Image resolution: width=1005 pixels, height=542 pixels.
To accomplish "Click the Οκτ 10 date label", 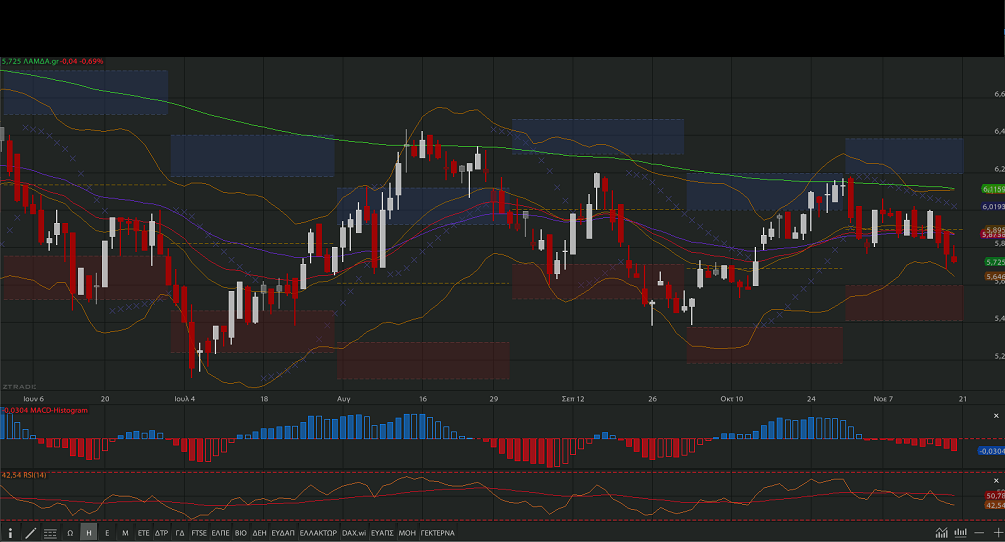I will click(731, 398).
